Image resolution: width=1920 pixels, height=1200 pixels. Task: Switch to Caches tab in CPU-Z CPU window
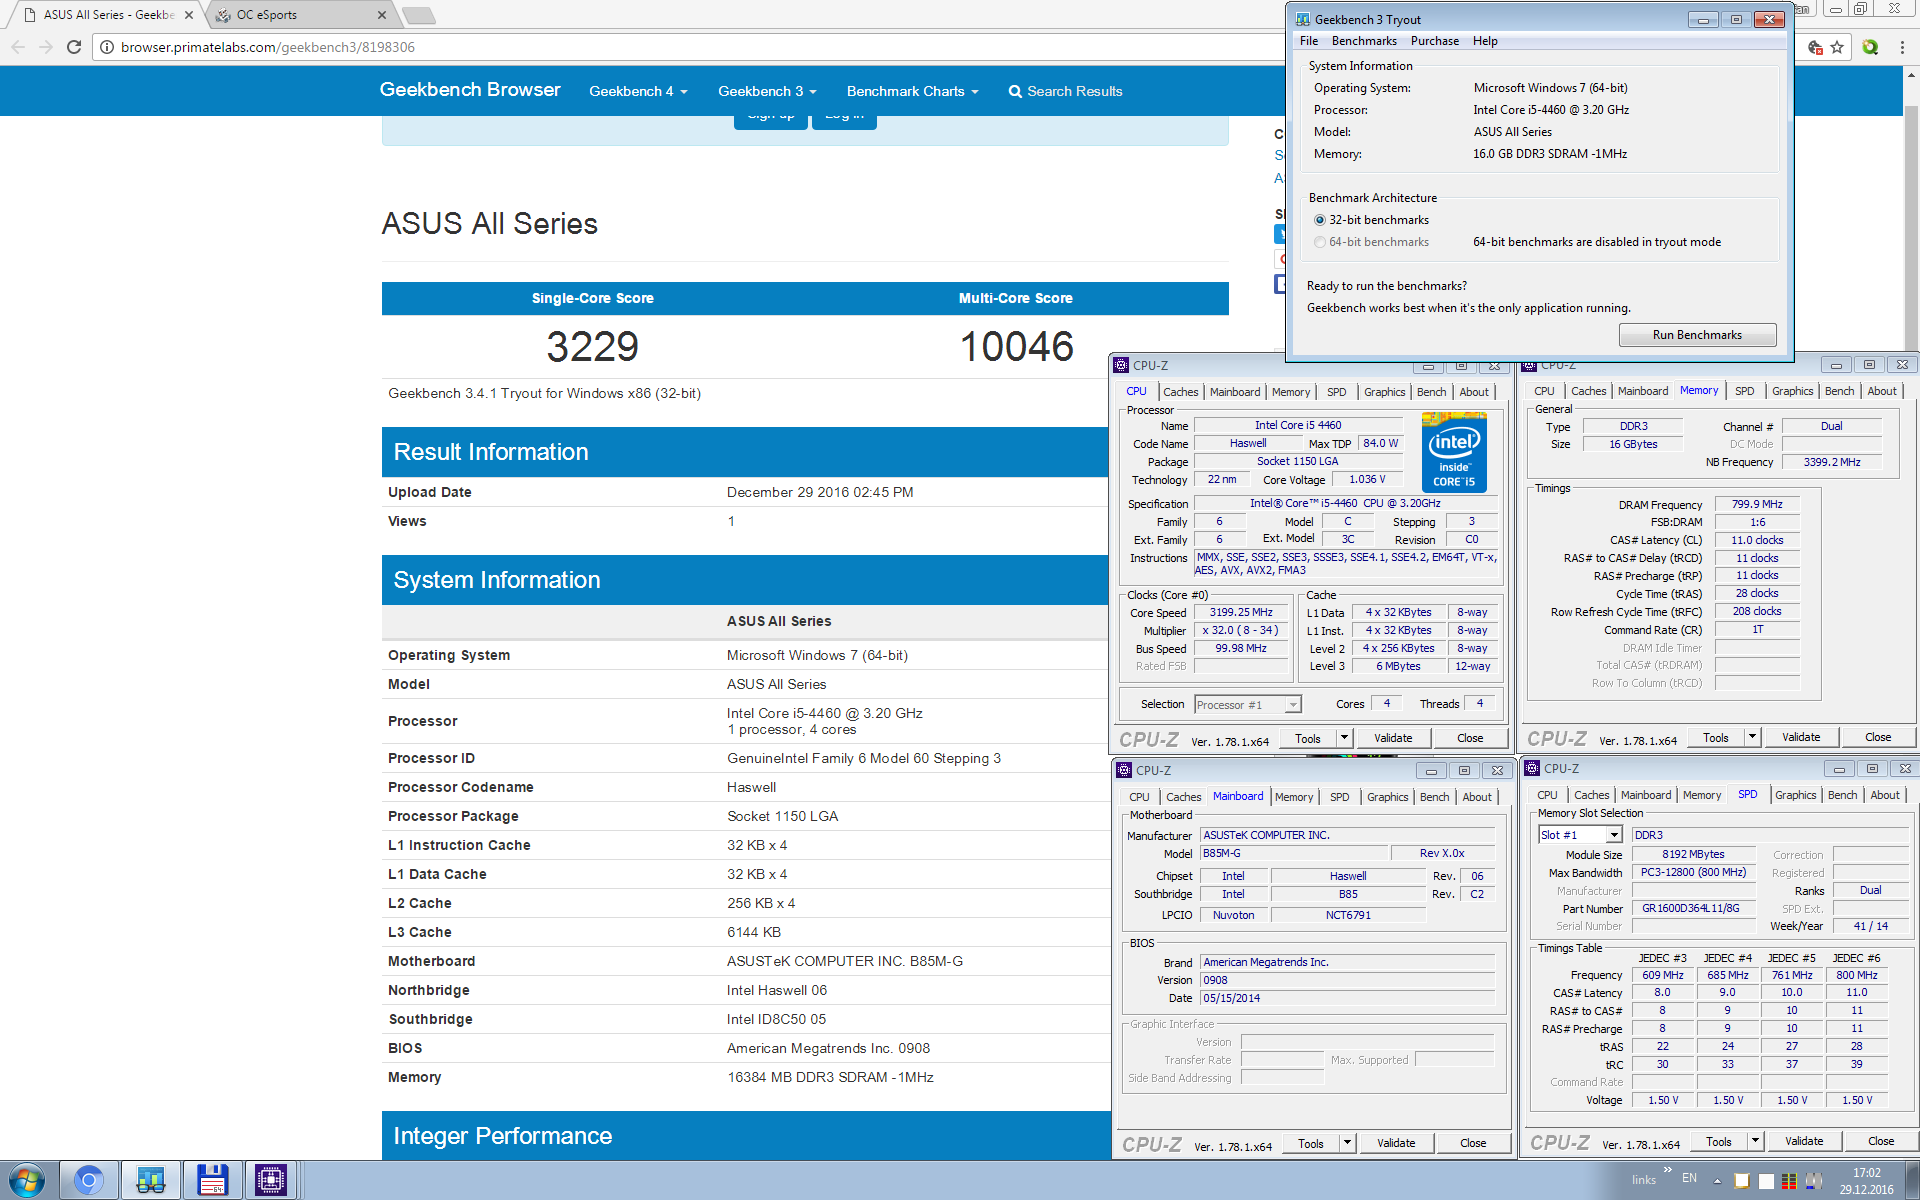tap(1180, 392)
